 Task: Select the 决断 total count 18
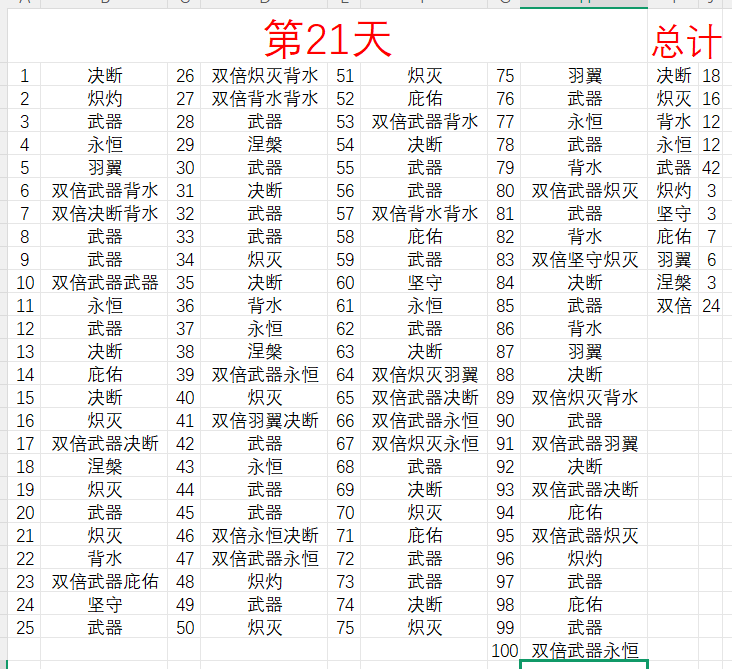click(x=711, y=75)
